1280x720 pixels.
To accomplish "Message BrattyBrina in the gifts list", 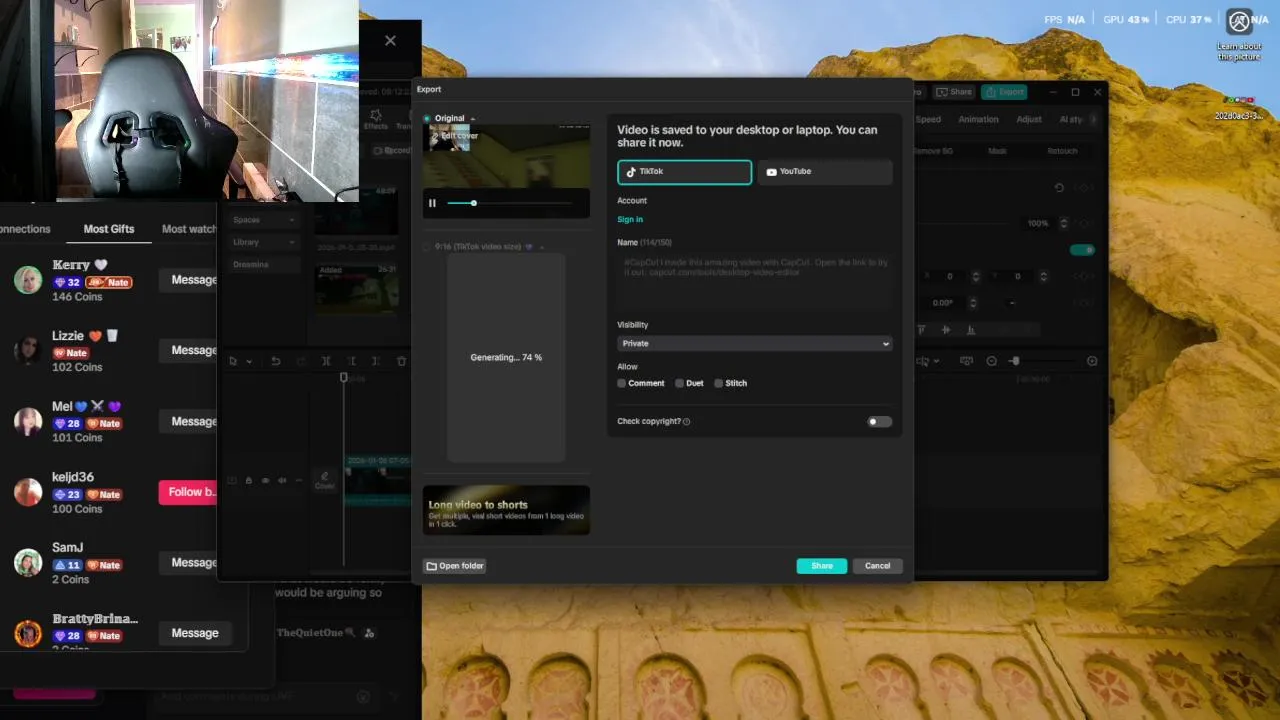I will pos(195,633).
